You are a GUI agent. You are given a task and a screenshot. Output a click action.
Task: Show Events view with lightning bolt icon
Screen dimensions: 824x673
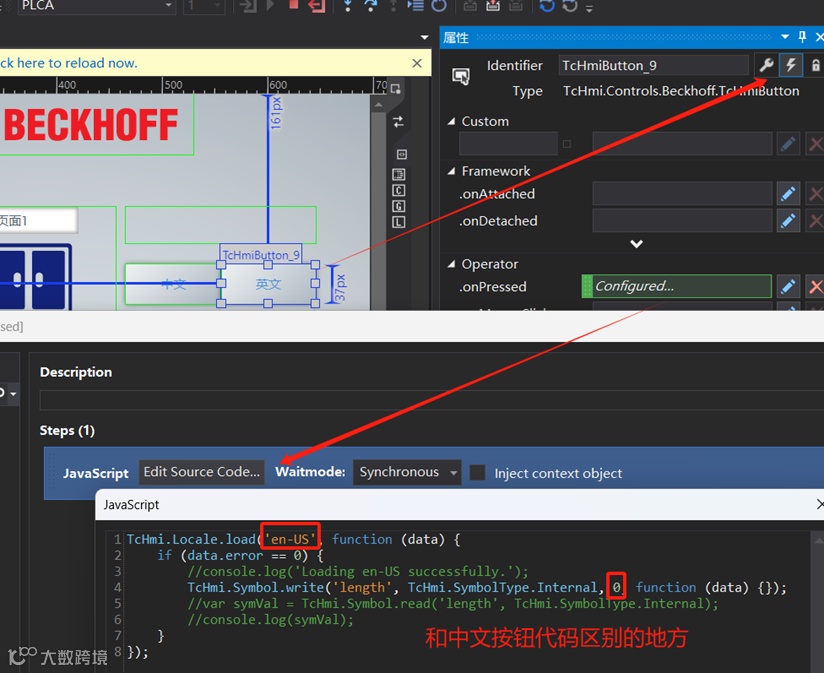click(x=791, y=65)
